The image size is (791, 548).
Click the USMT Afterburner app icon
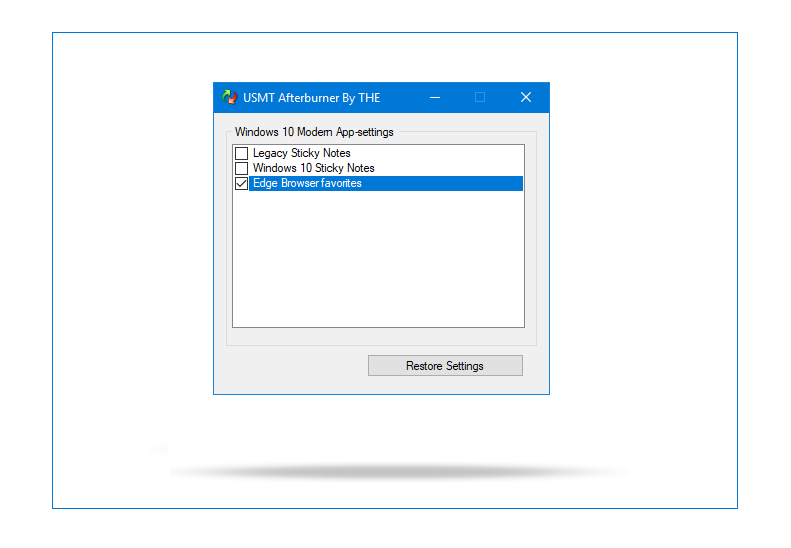pos(230,97)
